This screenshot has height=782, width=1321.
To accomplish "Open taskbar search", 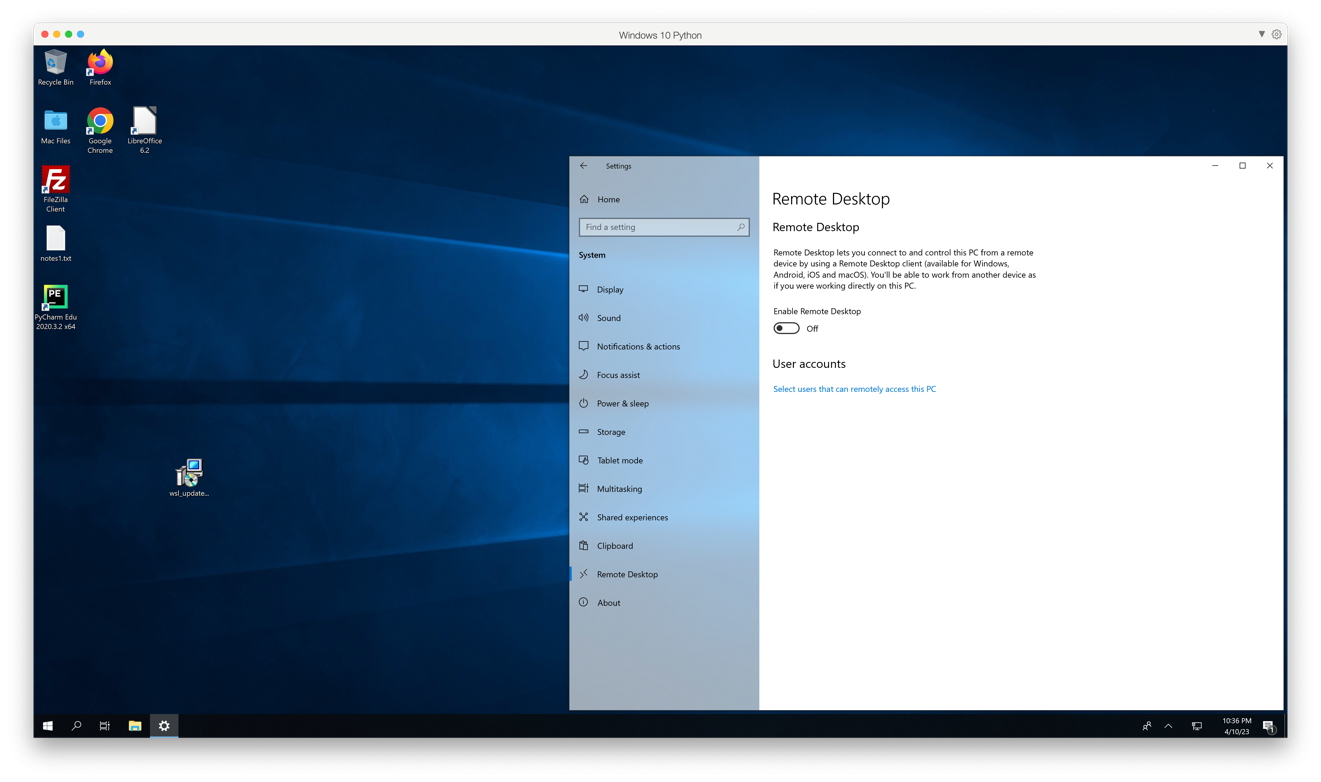I will tap(76, 726).
